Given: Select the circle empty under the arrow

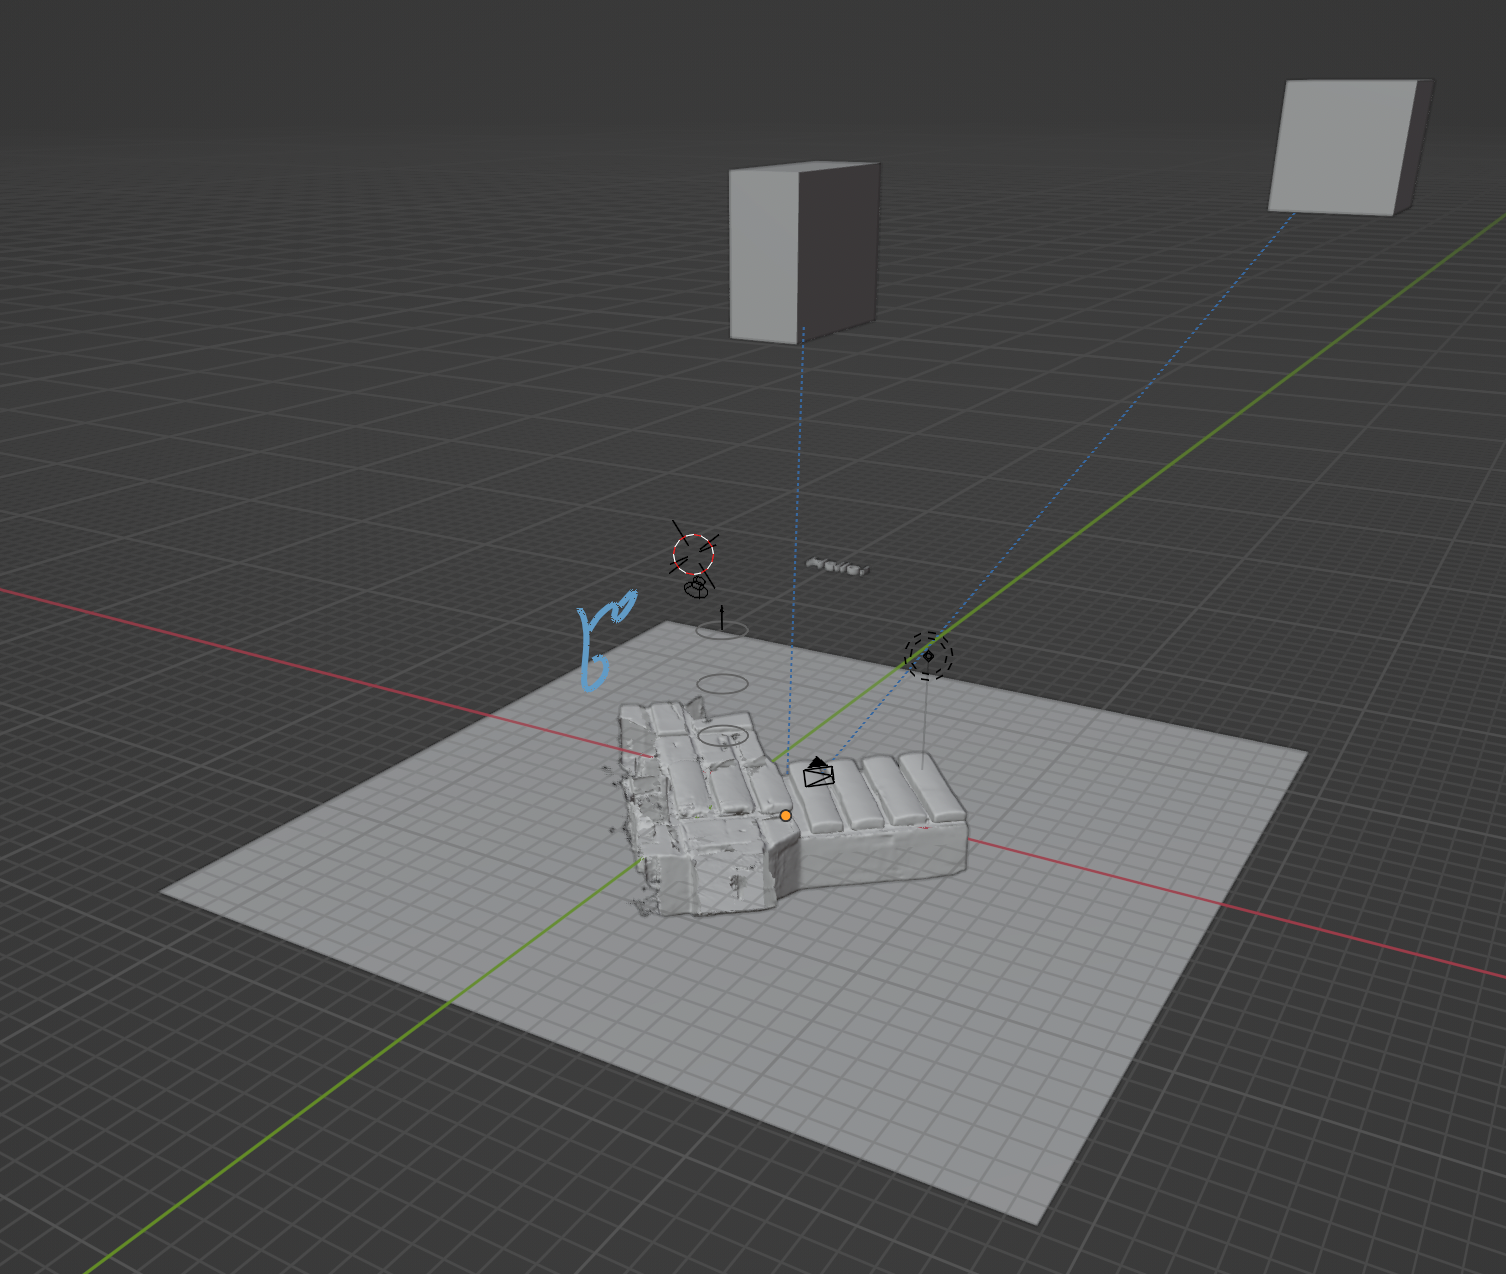Looking at the screenshot, I should (721, 630).
